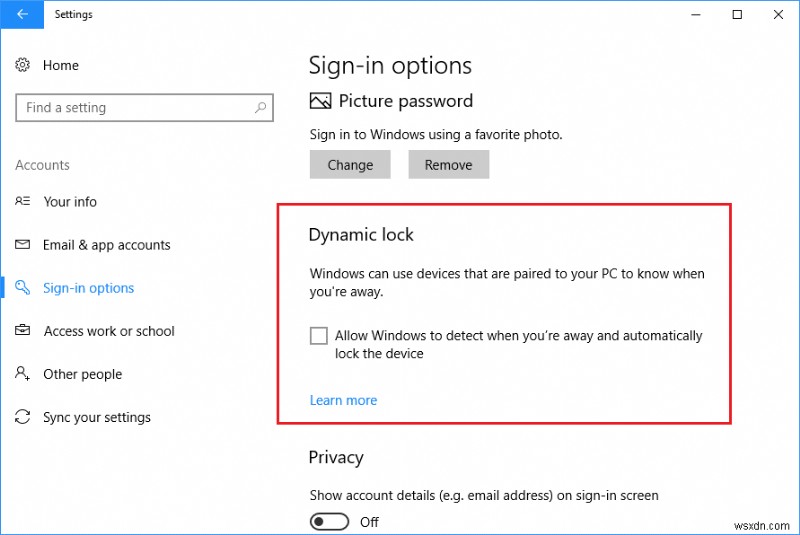Click the 'Show account details' description text
The width and height of the screenshot is (800, 535).
tap(484, 496)
